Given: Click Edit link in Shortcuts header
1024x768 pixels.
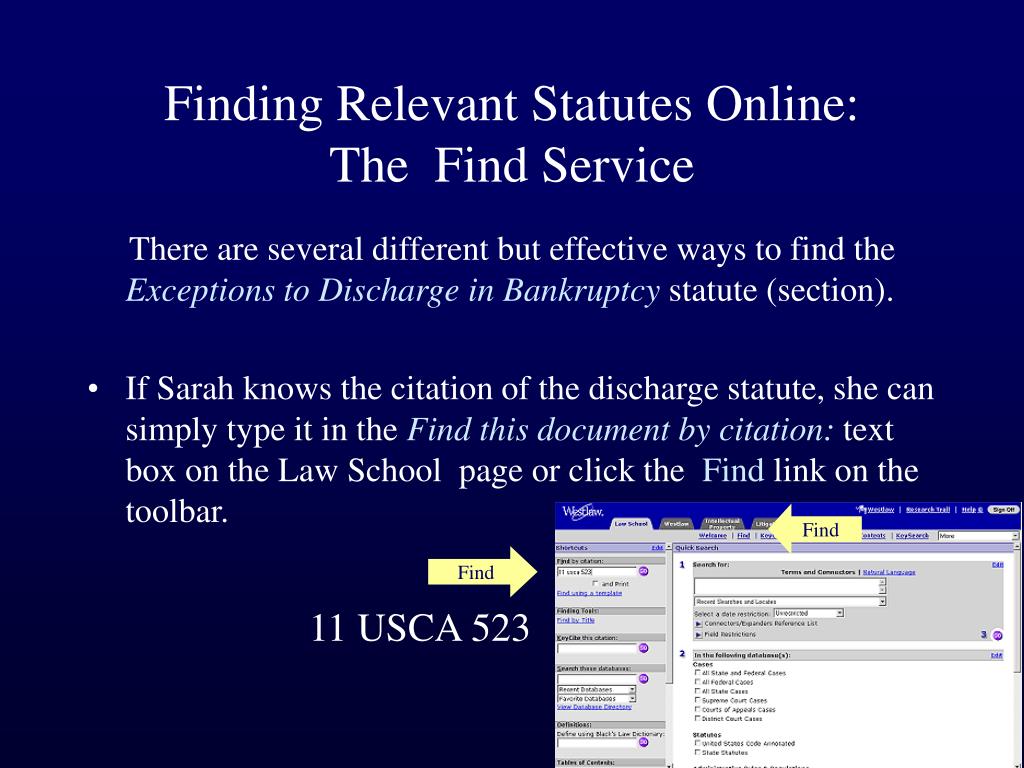Looking at the screenshot, I should click(x=657, y=548).
